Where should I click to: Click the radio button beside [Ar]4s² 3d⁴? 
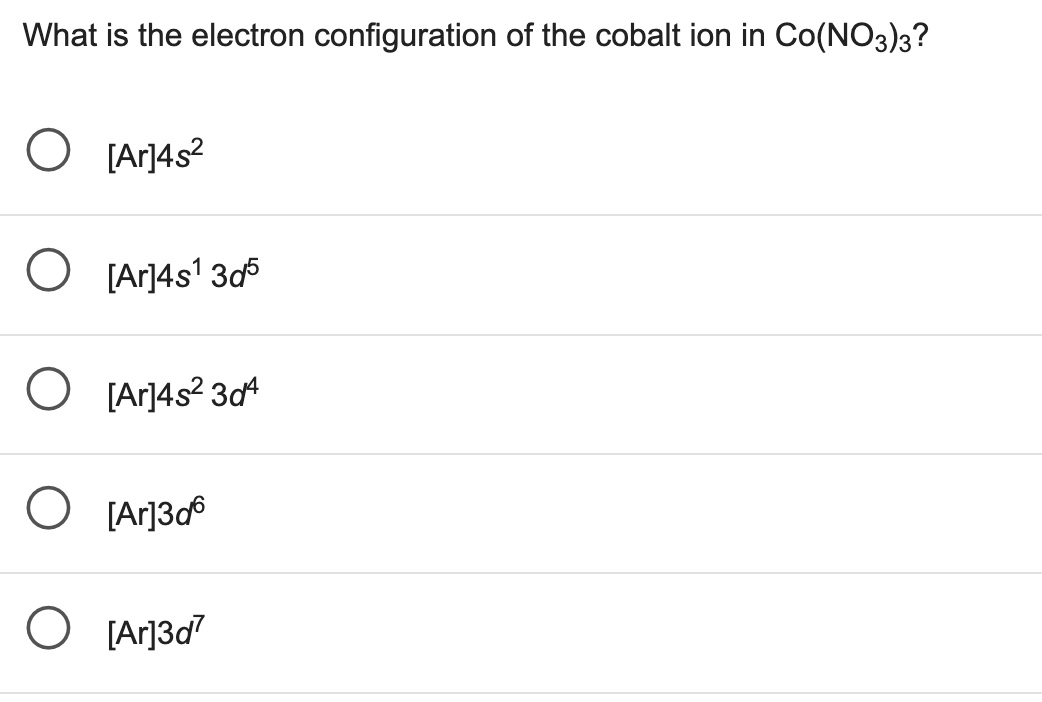(x=48, y=390)
